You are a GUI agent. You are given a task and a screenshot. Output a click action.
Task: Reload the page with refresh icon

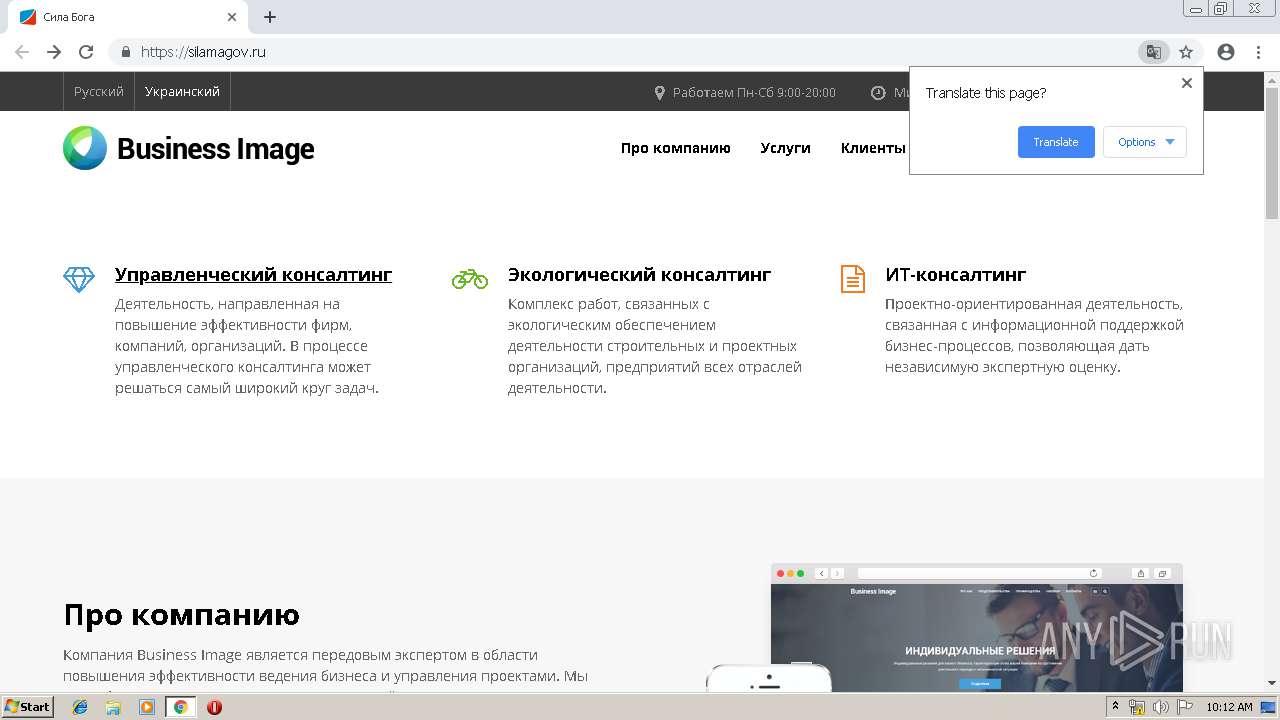[86, 52]
